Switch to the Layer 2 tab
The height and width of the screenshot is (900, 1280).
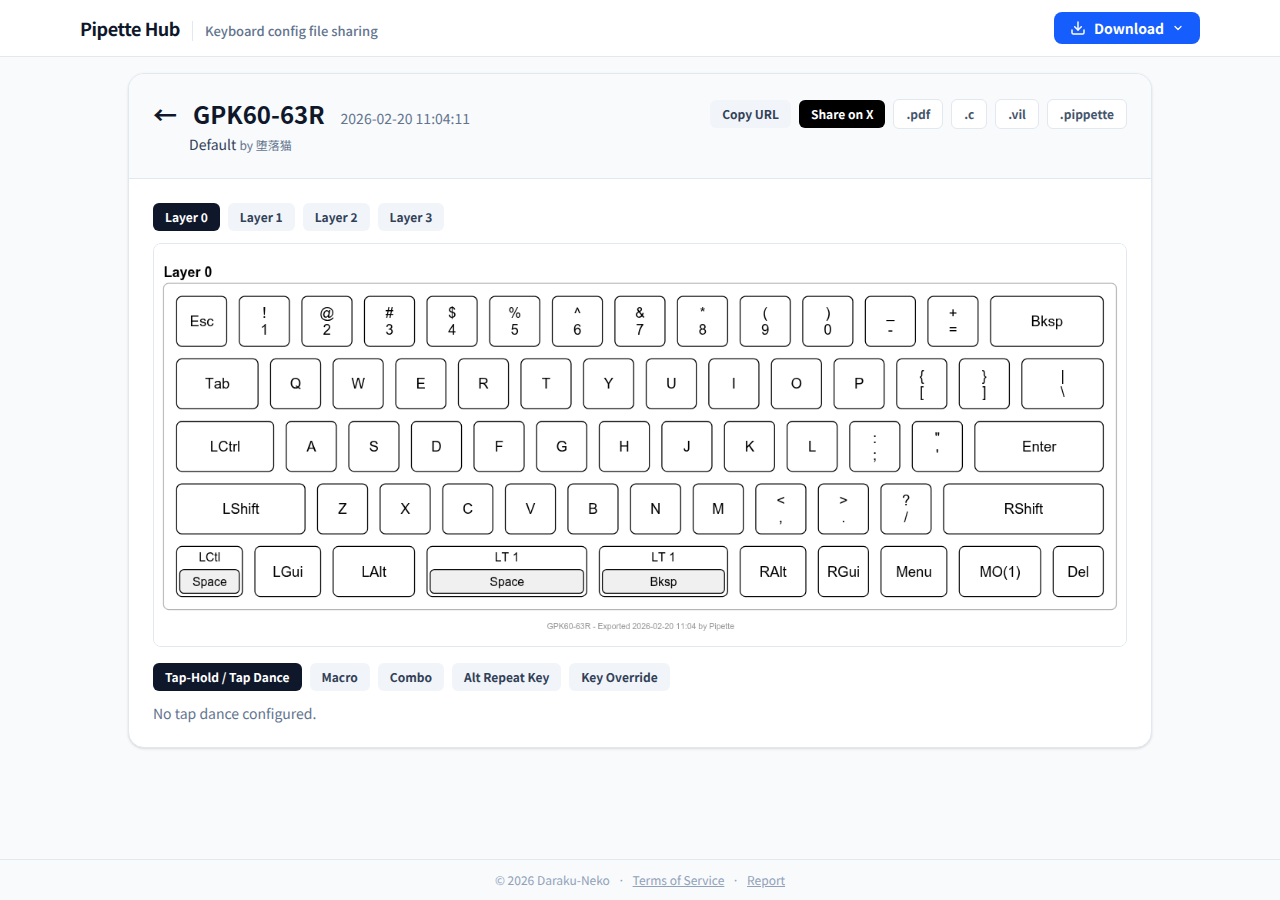point(336,217)
